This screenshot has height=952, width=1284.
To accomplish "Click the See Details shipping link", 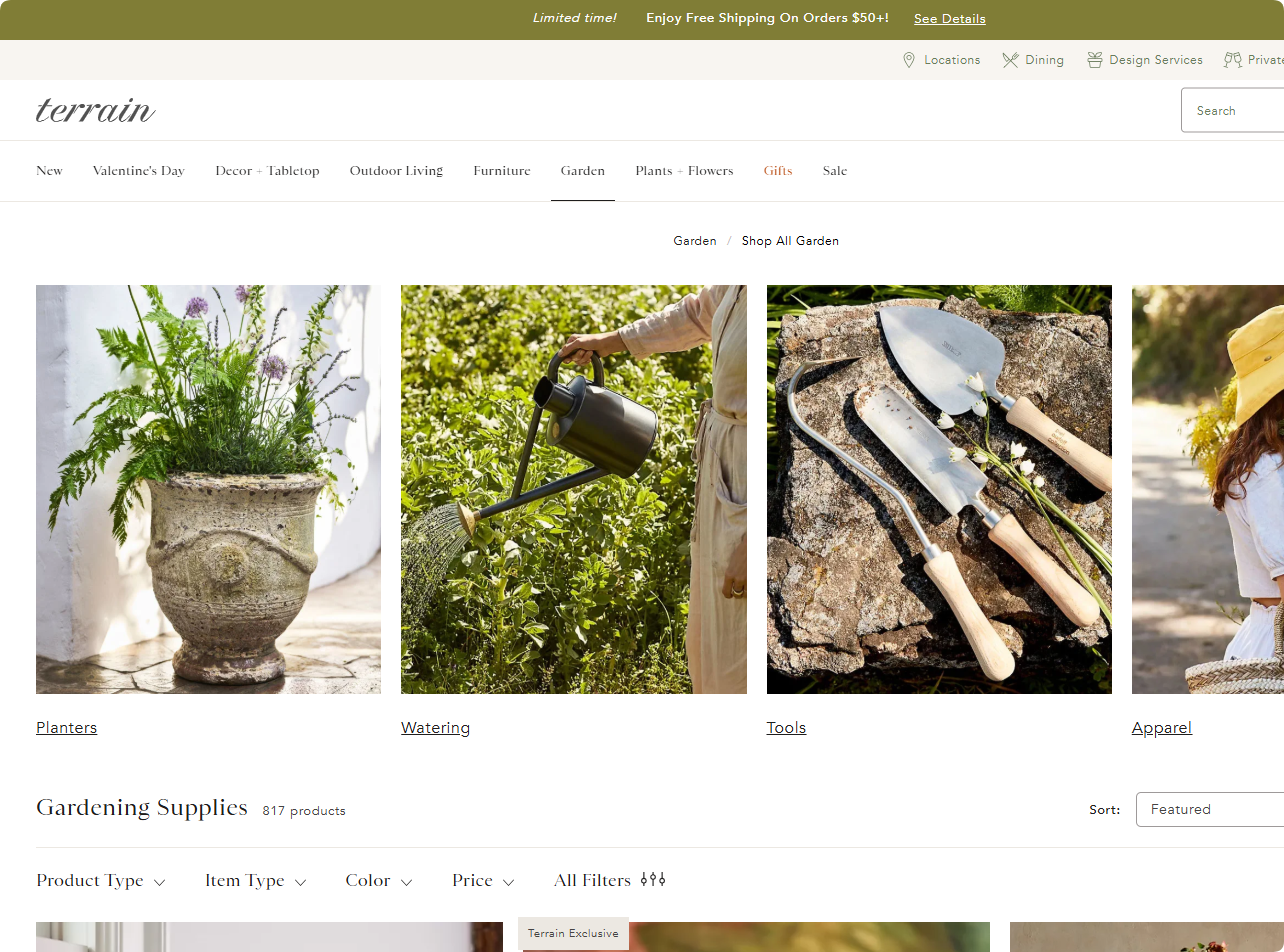I will 949,19.
